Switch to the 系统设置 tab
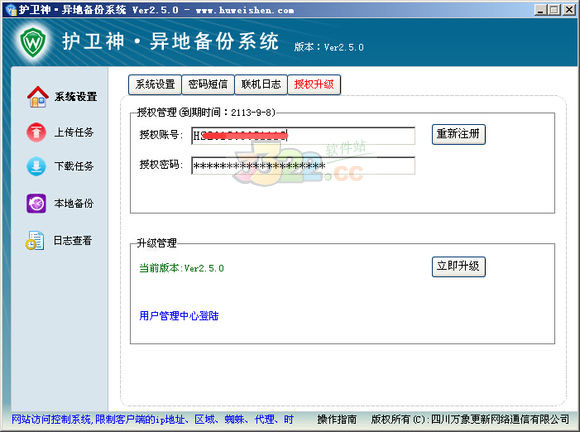The height and width of the screenshot is (432, 580). (155, 84)
